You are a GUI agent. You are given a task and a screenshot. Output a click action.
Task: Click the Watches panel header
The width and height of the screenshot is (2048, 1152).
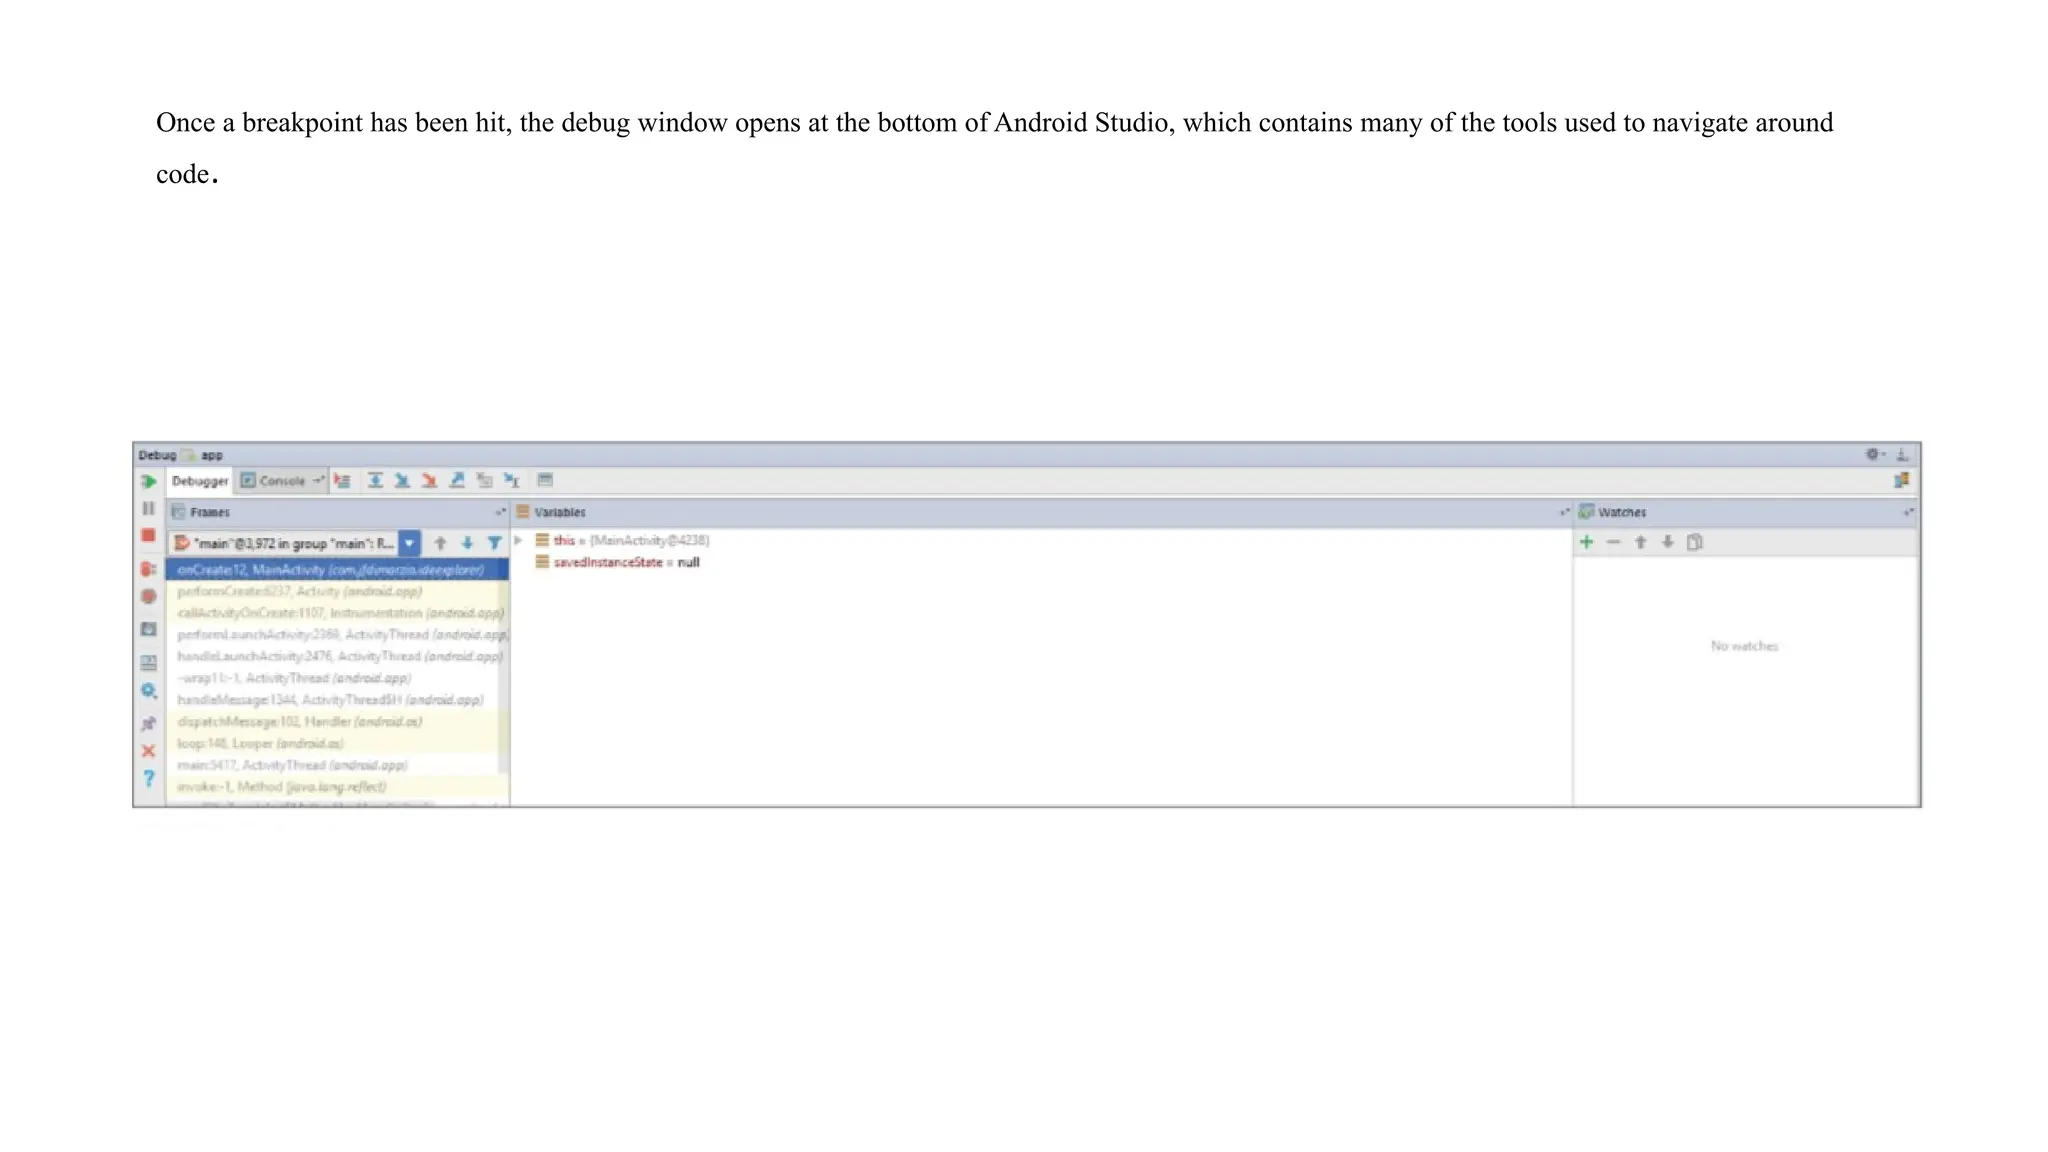point(1746,512)
